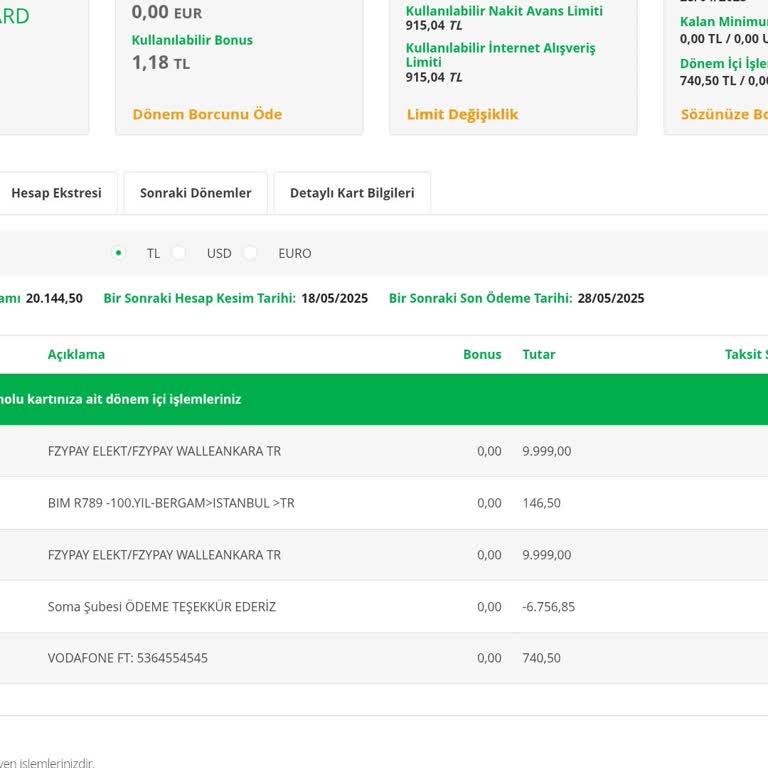This screenshot has height=768, width=768.
Task: Switch to the Sonraki Dönemler tab
Action: click(195, 193)
